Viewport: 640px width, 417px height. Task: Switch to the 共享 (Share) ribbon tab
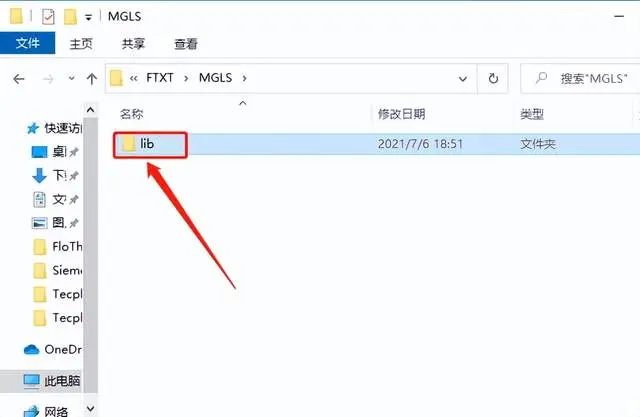pyautogui.click(x=133, y=44)
